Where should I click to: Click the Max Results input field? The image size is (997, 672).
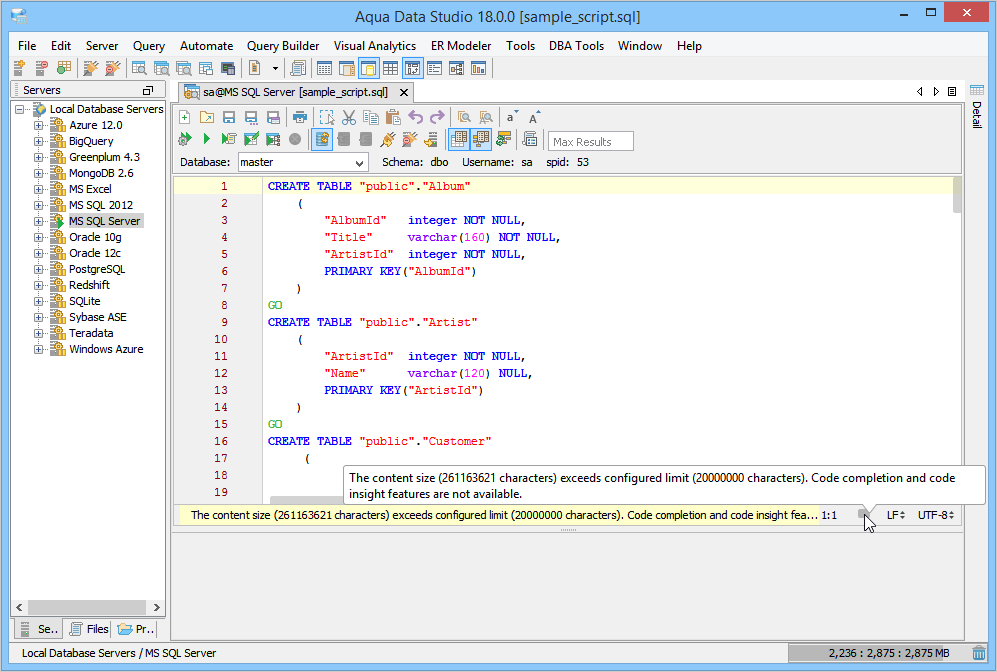591,141
